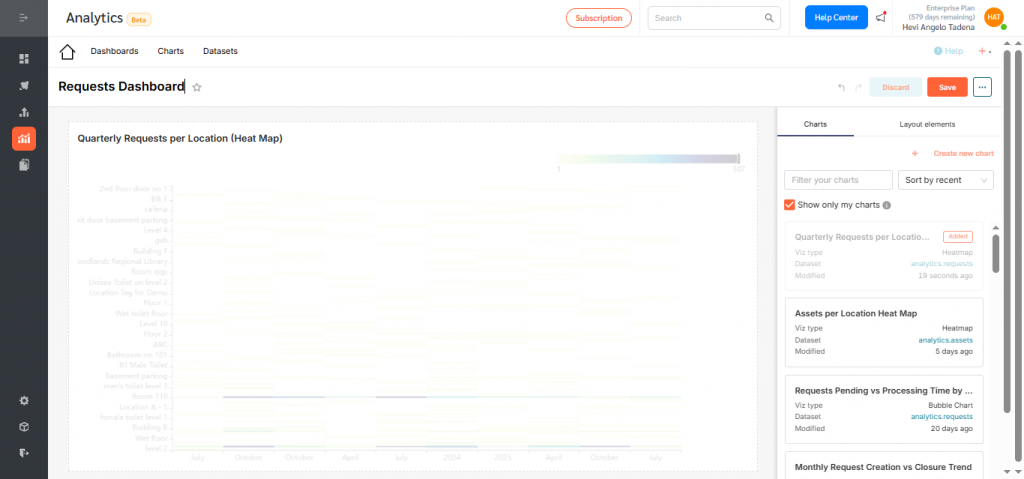Uncheck the Show only my charts checkbox
The height and width of the screenshot is (479, 1024).
click(790, 205)
